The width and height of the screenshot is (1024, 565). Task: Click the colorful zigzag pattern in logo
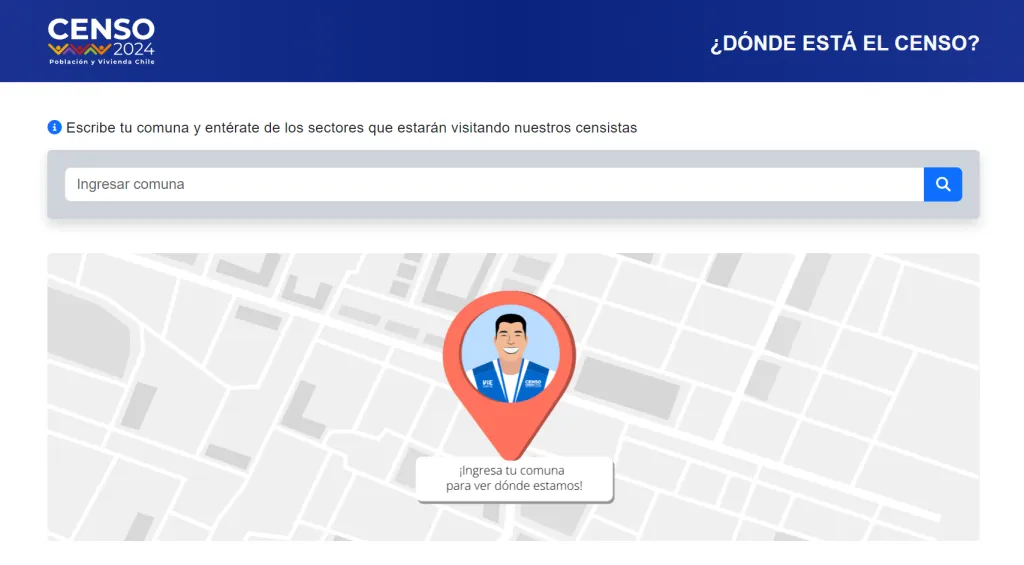(x=79, y=49)
